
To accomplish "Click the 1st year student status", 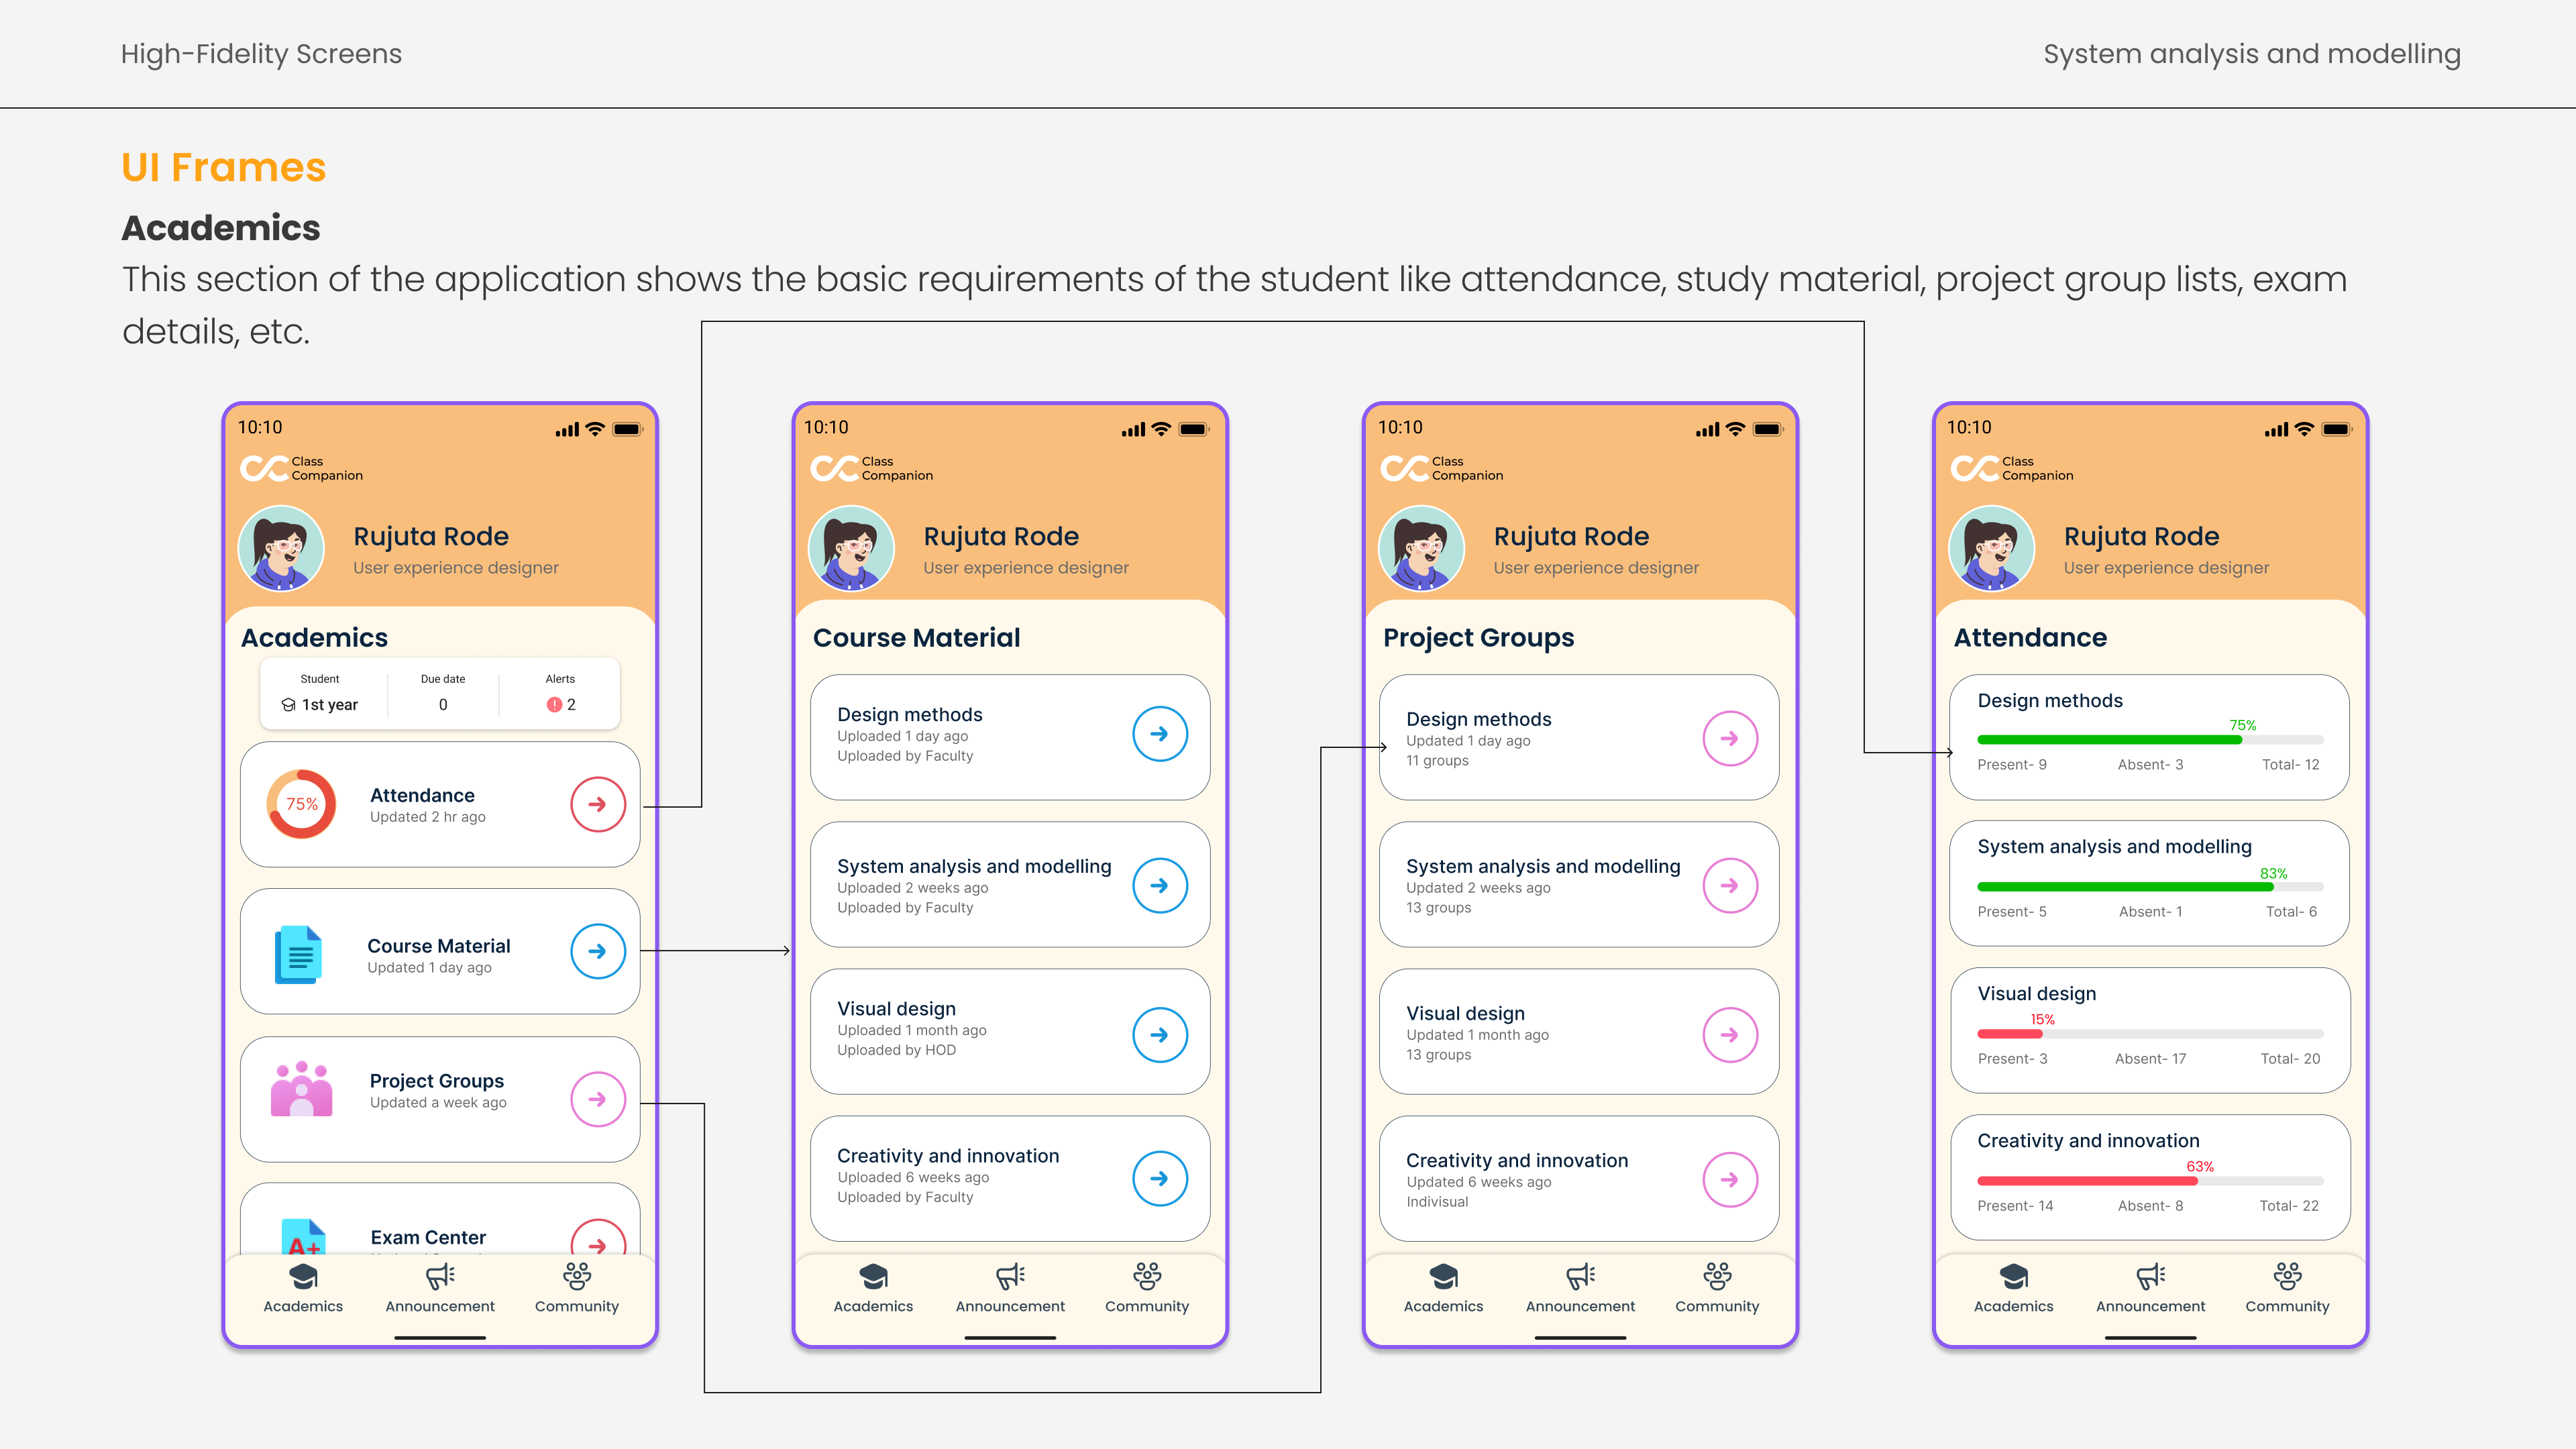I will tap(320, 705).
